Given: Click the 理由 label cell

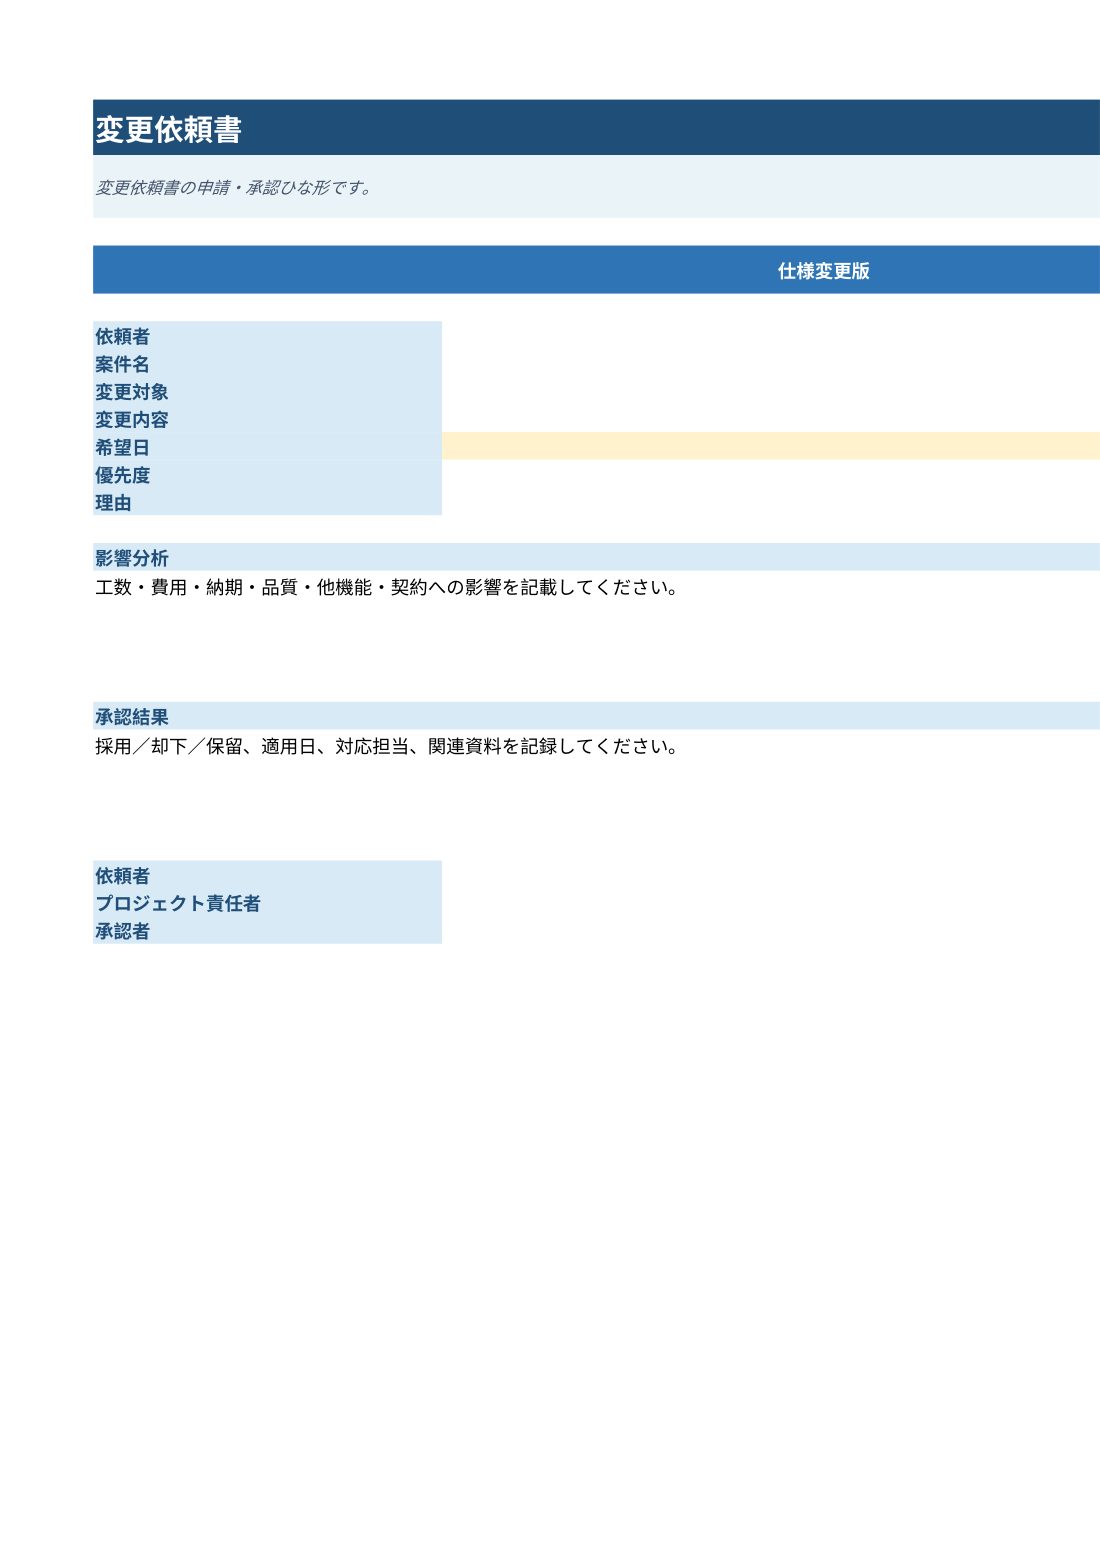Looking at the screenshot, I should (267, 502).
